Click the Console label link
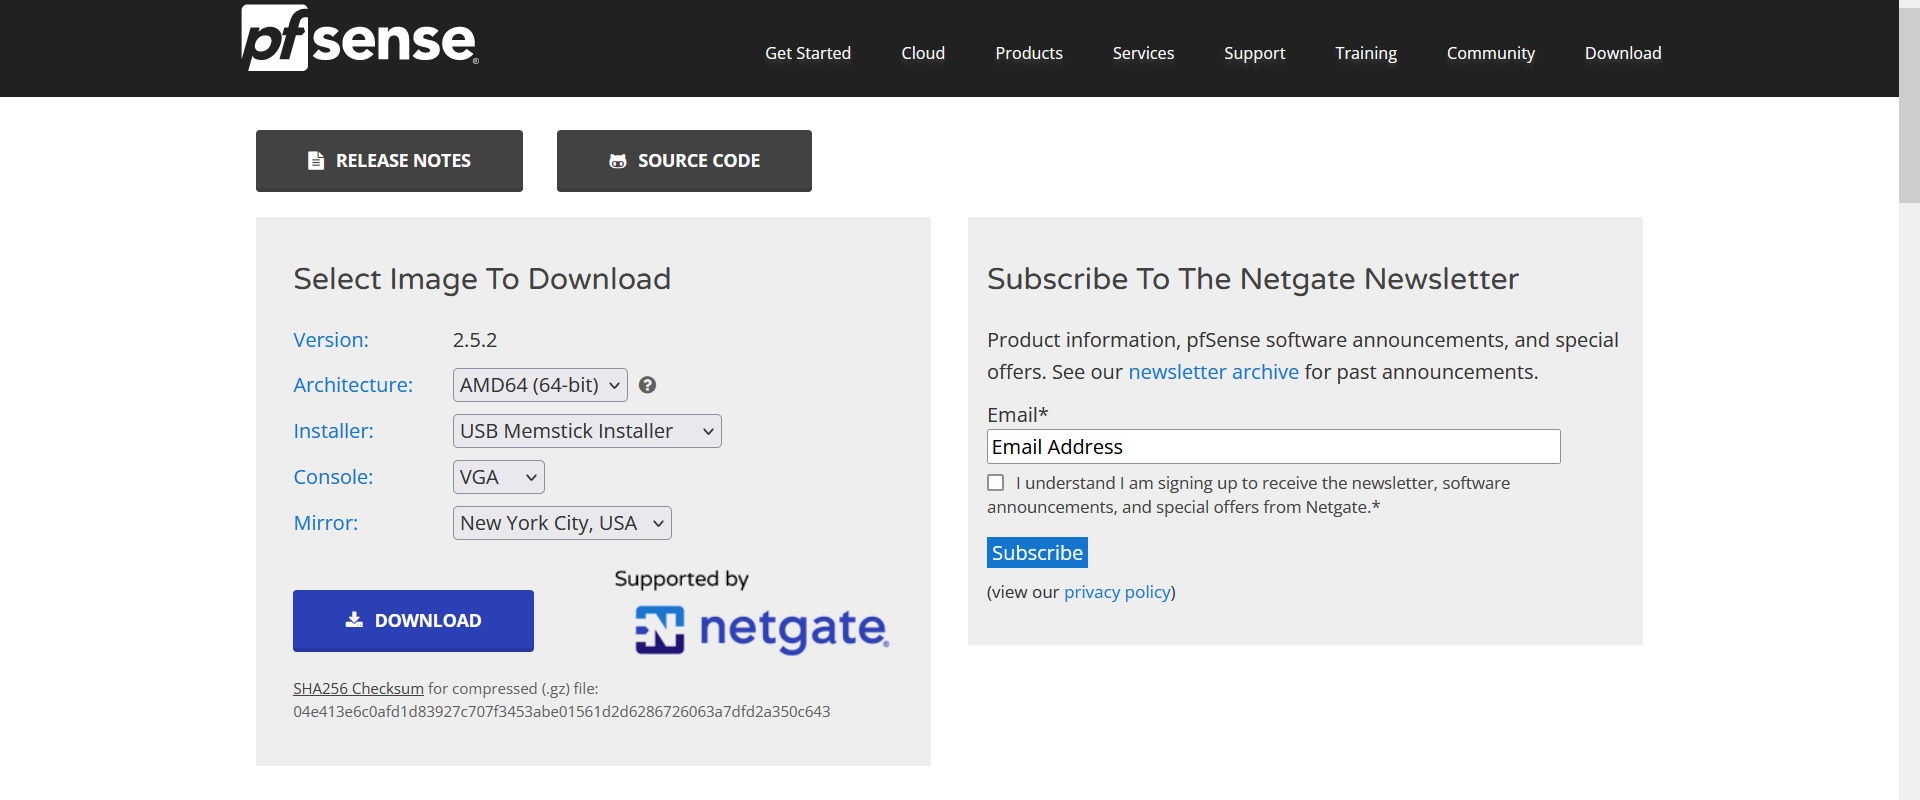Image resolution: width=1920 pixels, height=800 pixels. tap(333, 477)
